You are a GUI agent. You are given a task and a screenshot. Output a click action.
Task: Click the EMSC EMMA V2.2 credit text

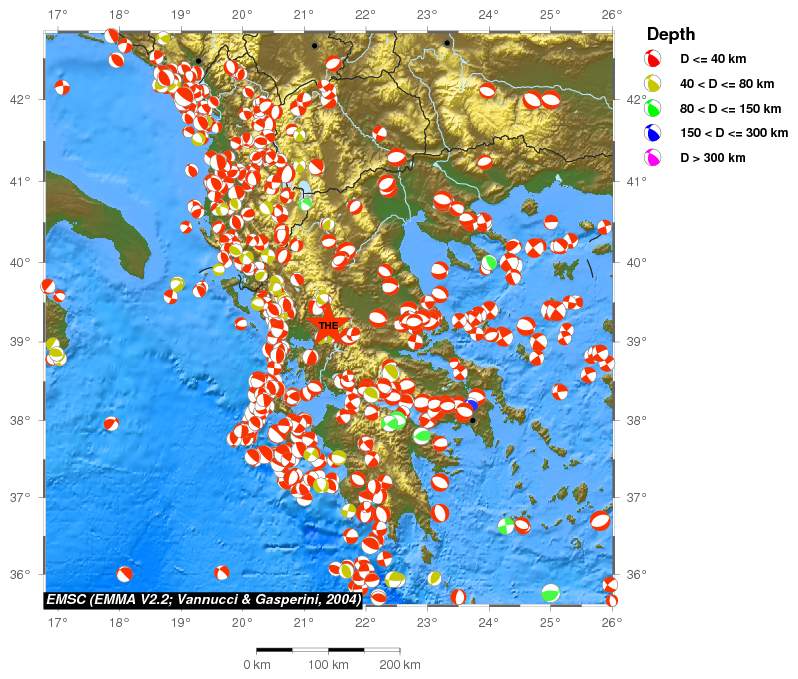(203, 600)
